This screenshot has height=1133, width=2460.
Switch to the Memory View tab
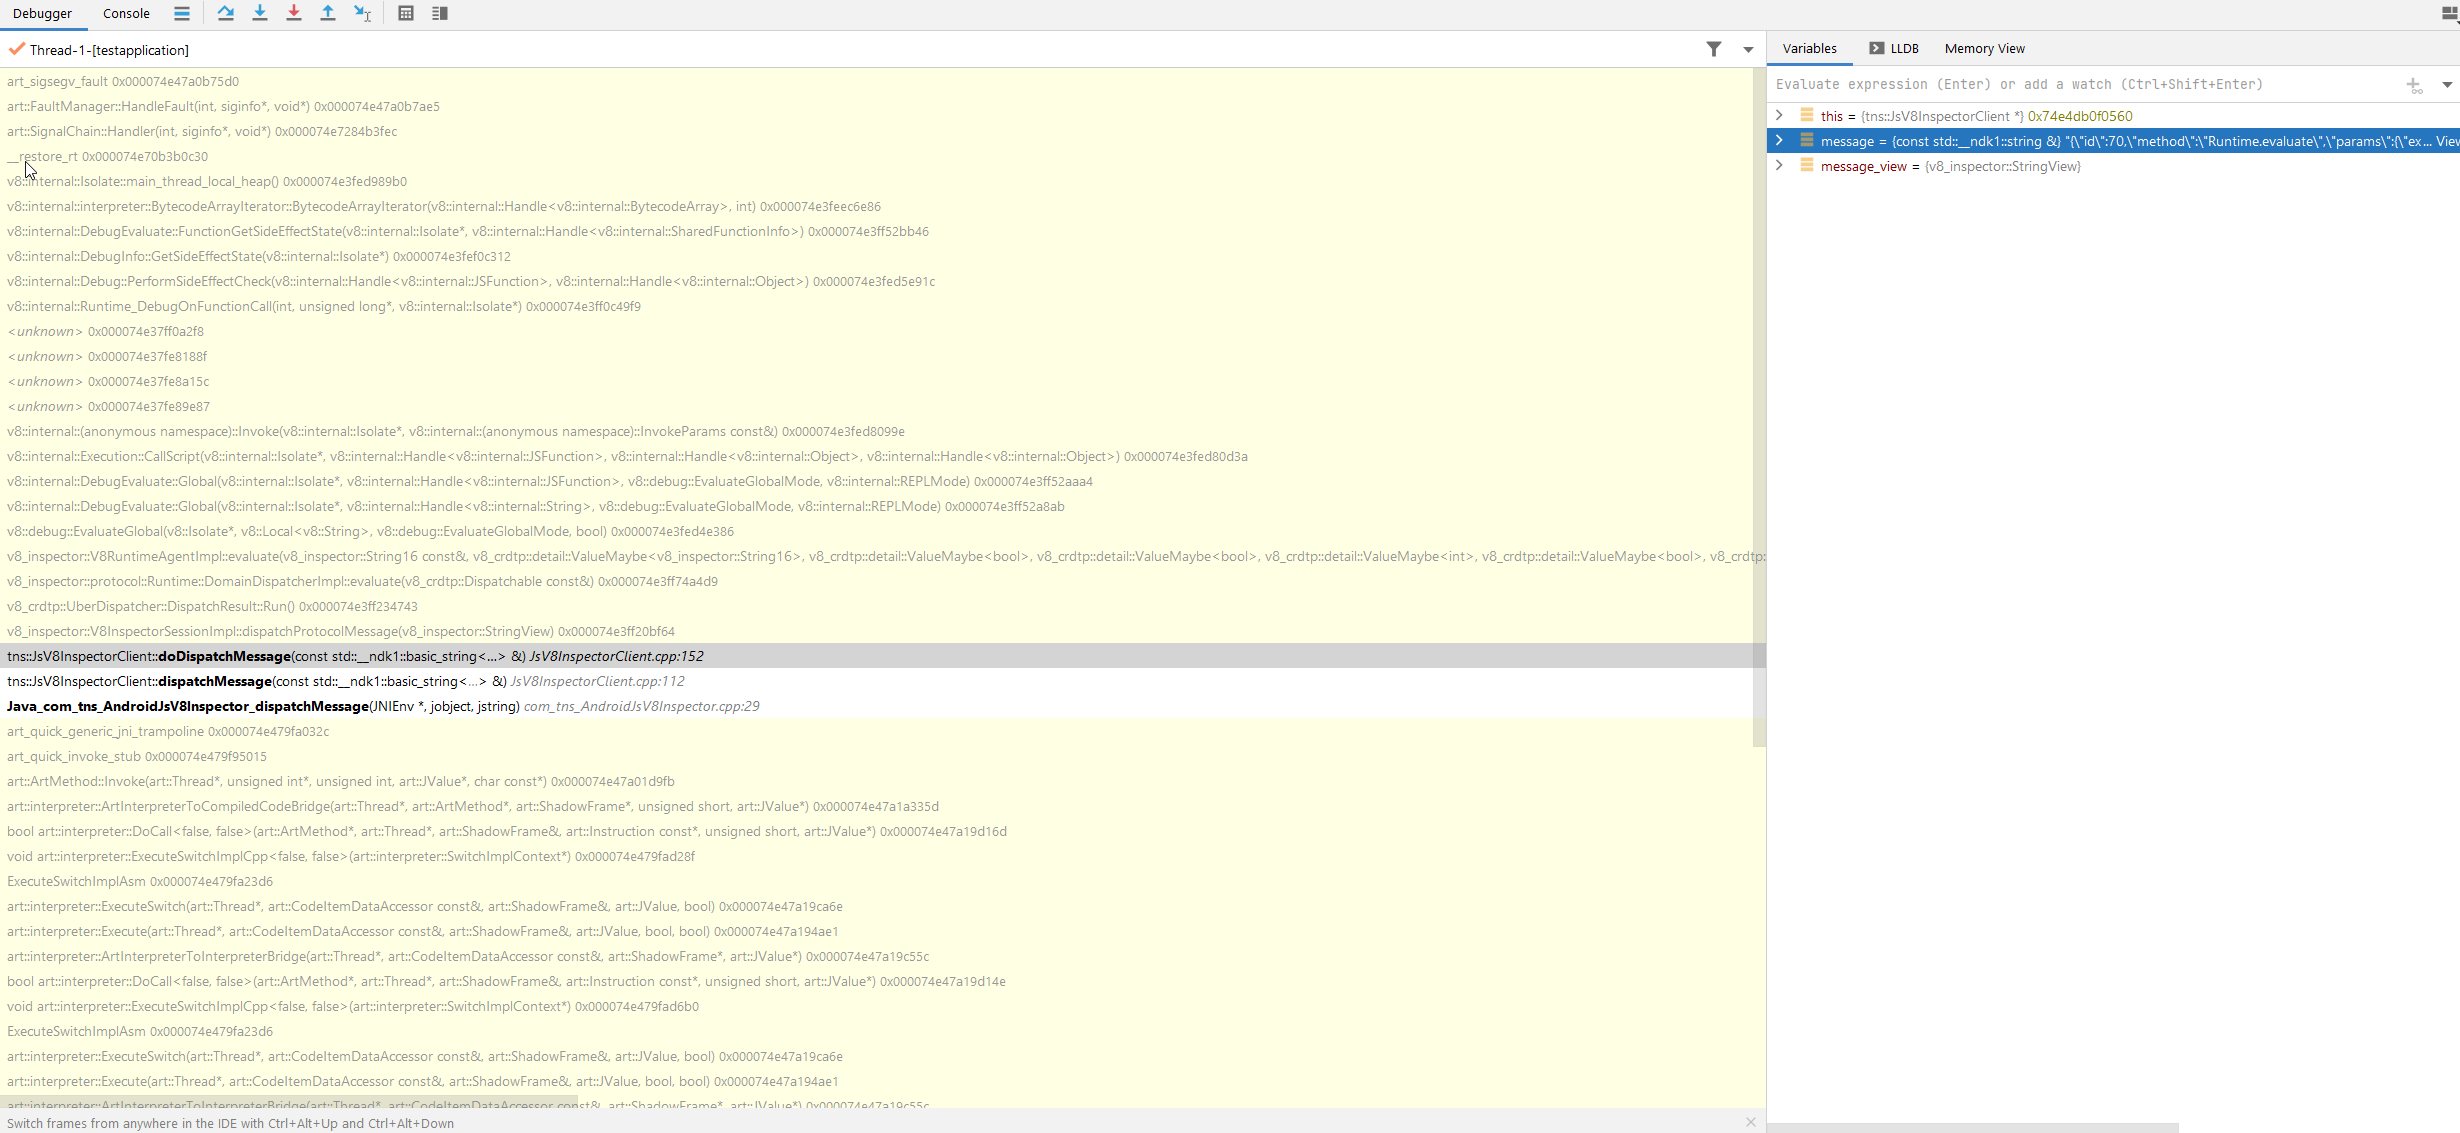coord(1984,48)
